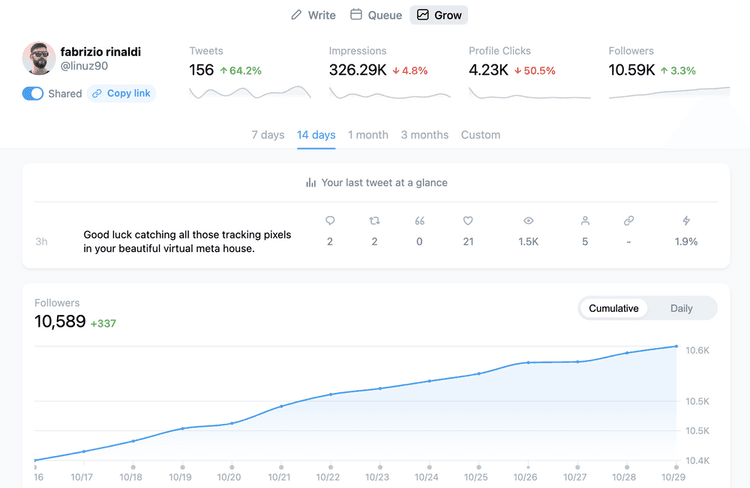
Task: Open the Custom date range picker
Action: pos(480,135)
